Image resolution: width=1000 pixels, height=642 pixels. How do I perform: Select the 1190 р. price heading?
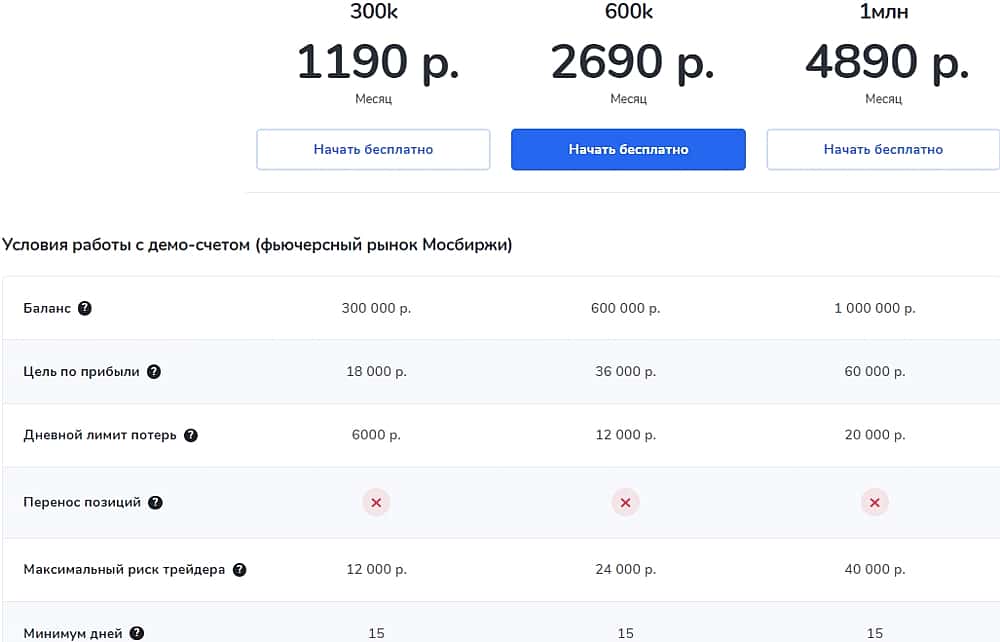click(x=378, y=62)
